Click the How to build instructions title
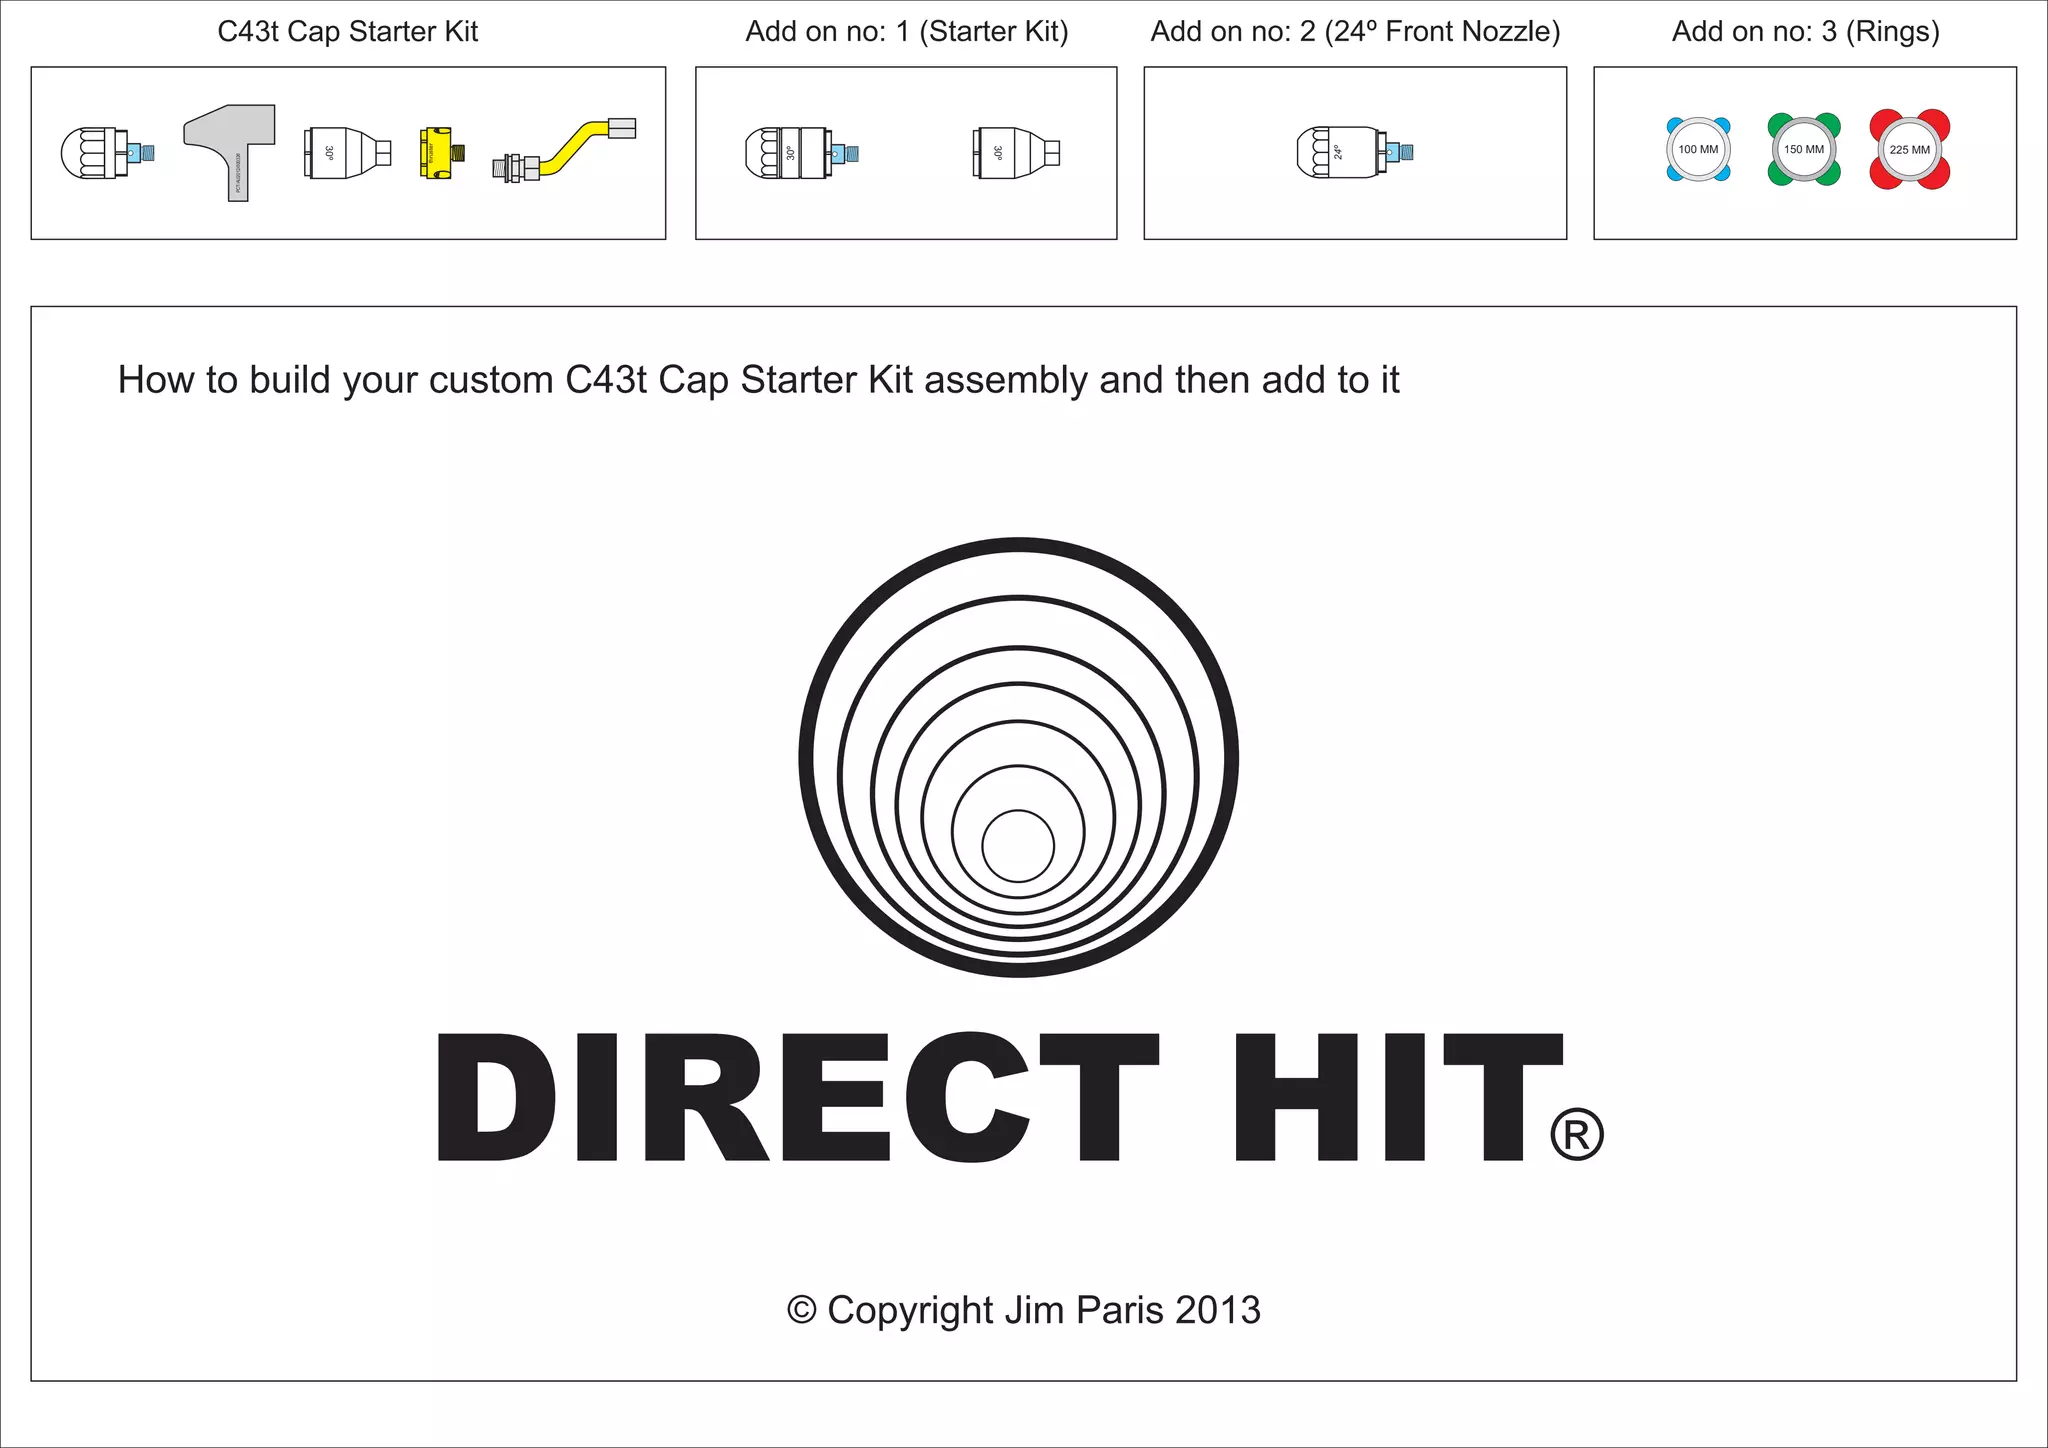 (x=758, y=380)
